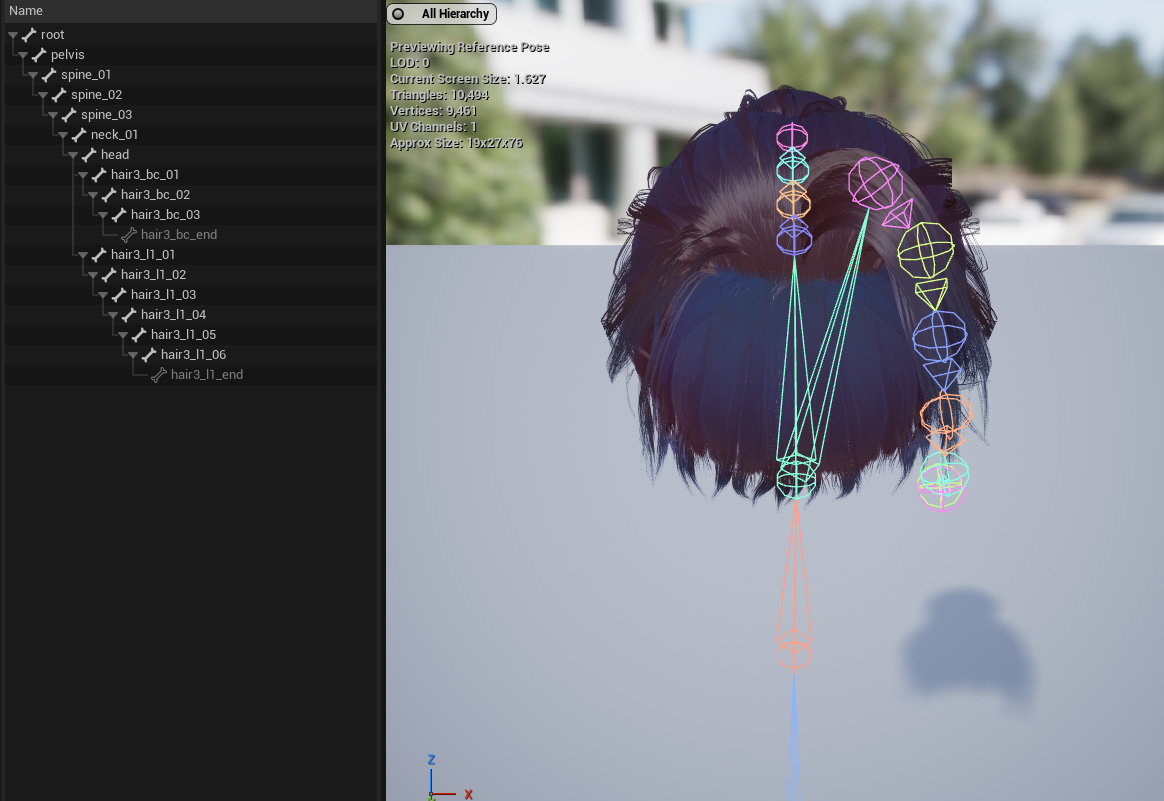Collapse the hair3_bc_02 node arrow
This screenshot has height=801, width=1164.
[x=94, y=195]
